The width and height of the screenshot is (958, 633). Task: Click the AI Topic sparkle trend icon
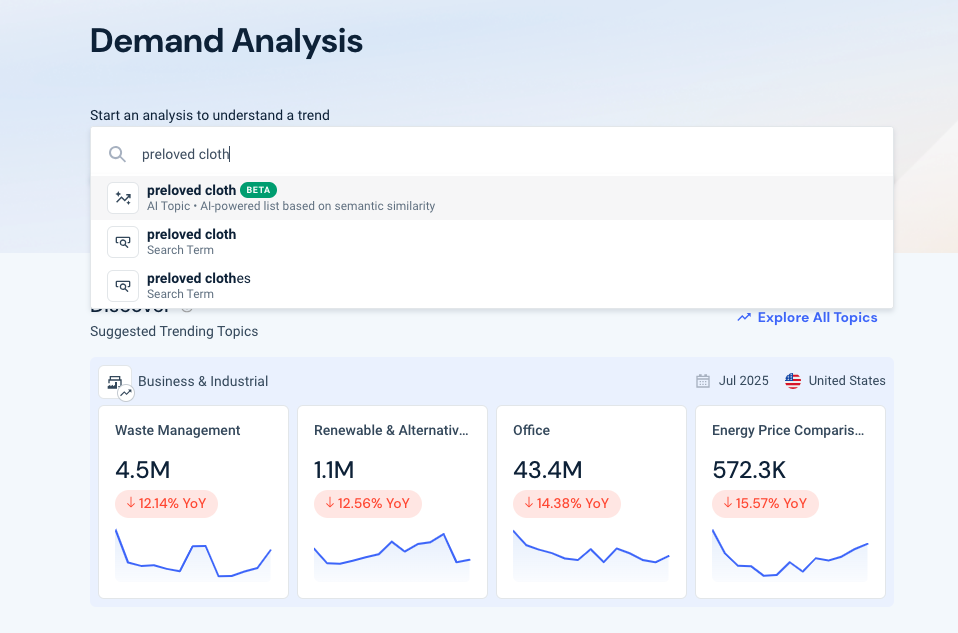(x=123, y=198)
